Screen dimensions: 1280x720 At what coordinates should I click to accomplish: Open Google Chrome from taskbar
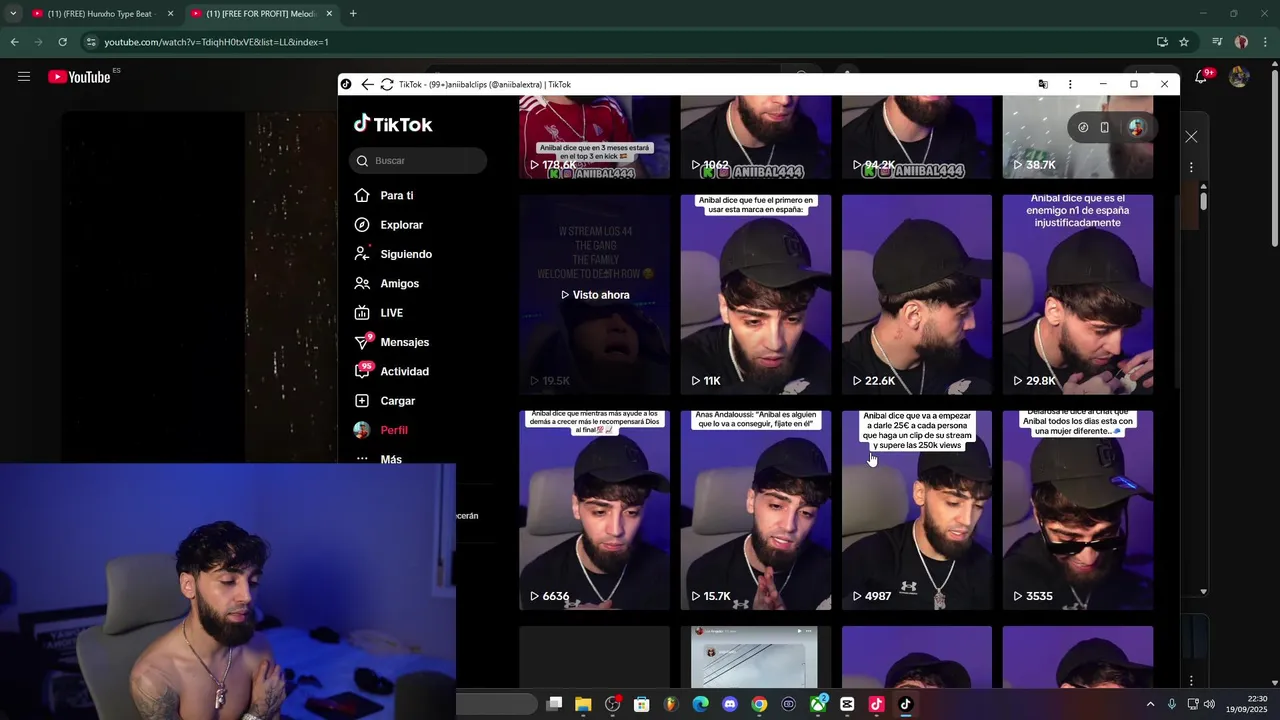tap(759, 704)
